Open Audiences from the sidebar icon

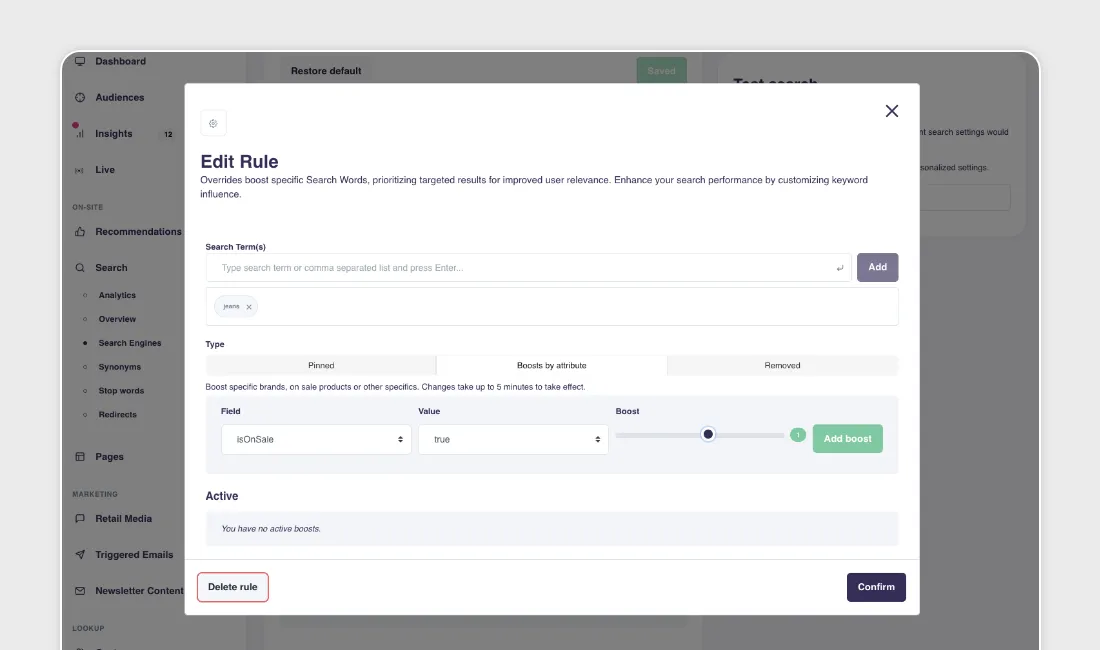[x=80, y=97]
